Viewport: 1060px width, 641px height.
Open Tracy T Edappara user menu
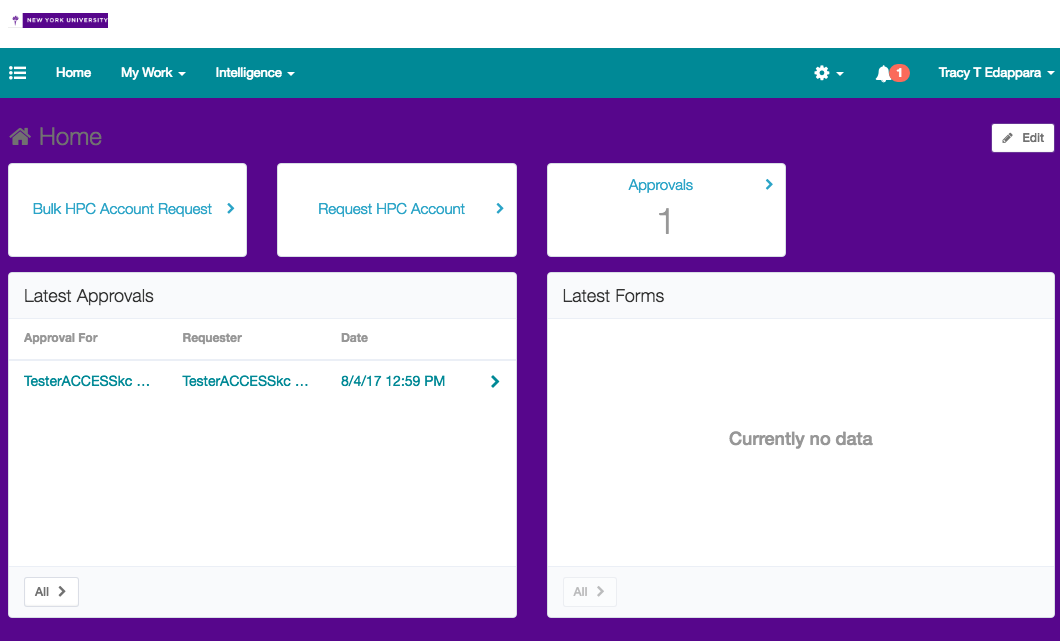[x=996, y=73]
